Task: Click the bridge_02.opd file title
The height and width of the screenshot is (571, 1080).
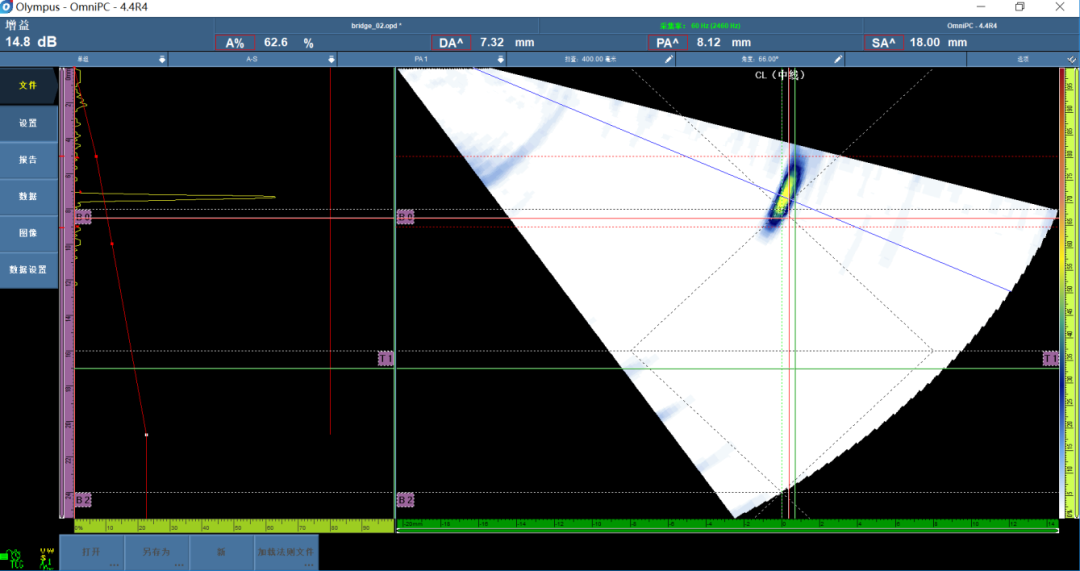Action: [376, 25]
